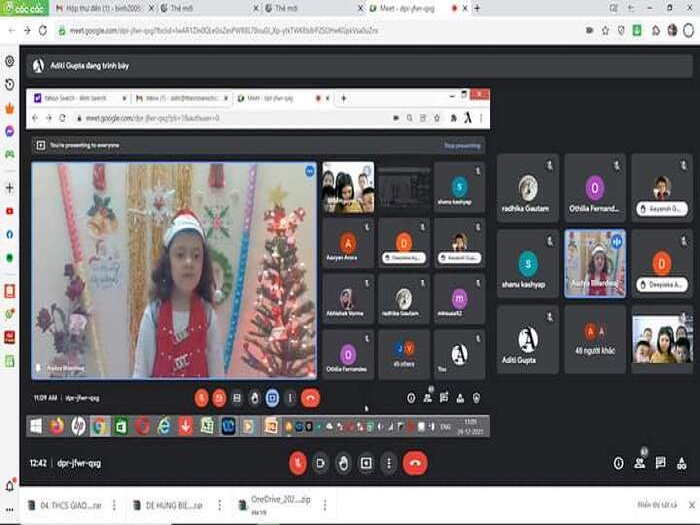Select Aditi Gupta participant tile
Viewport: 700px width, 525px height.
point(527,339)
